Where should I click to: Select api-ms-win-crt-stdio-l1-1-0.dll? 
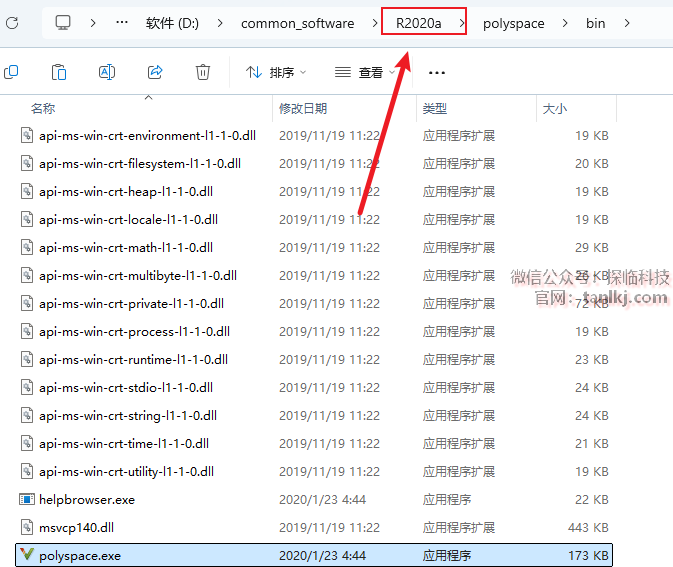pos(126,388)
